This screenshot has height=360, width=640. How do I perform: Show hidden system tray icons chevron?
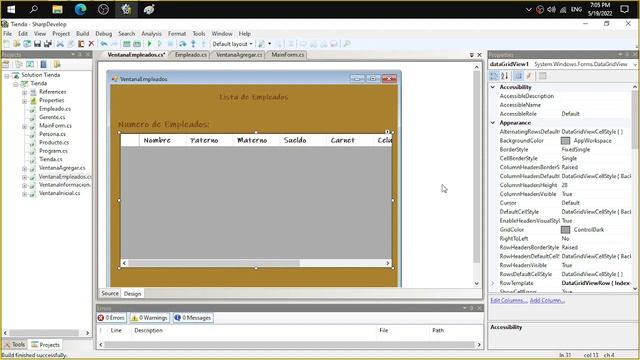[529, 9]
